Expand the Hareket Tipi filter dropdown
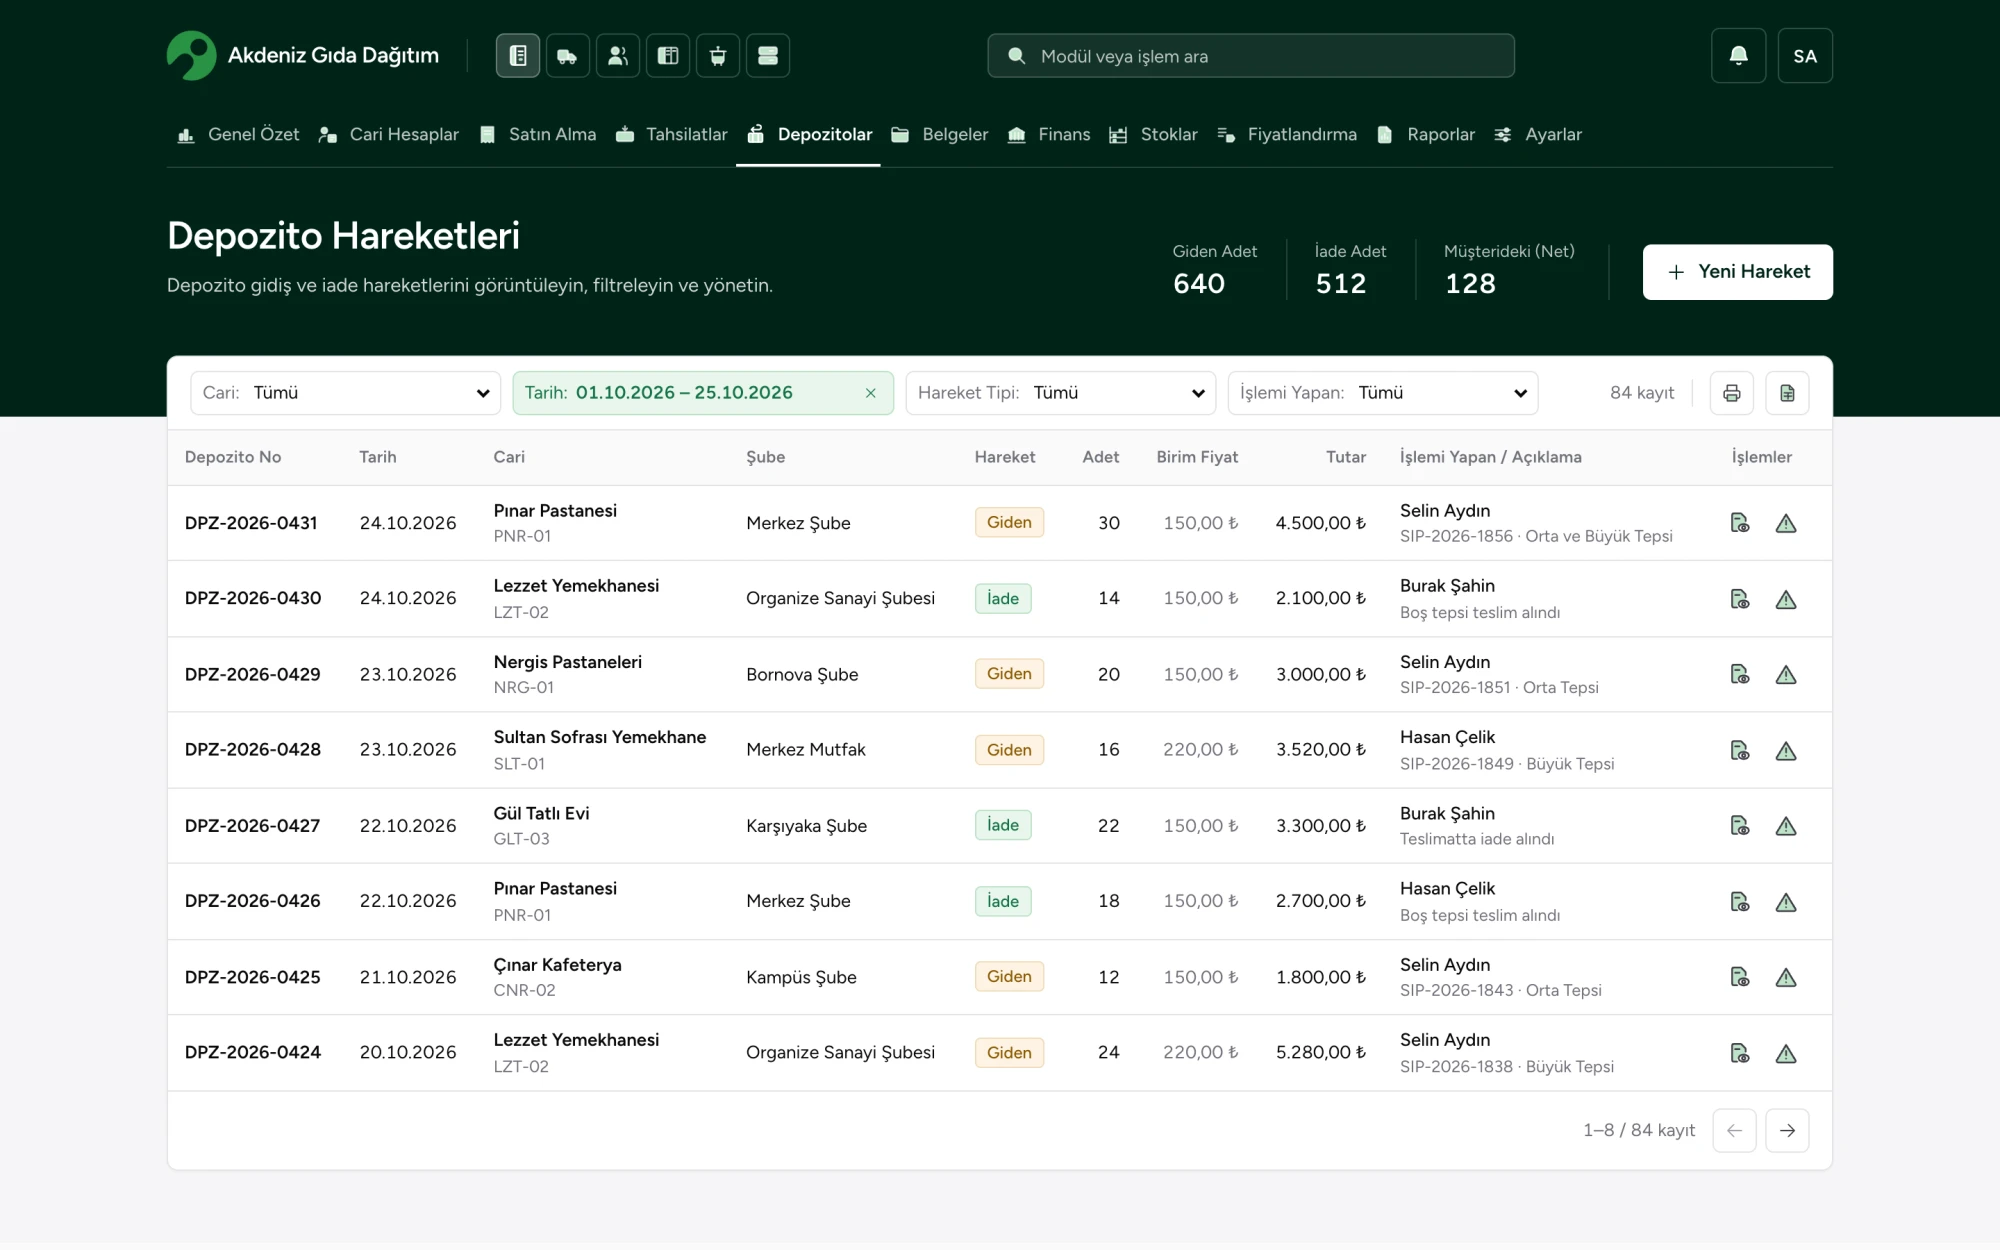This screenshot has height=1250, width=2000. click(x=1060, y=393)
